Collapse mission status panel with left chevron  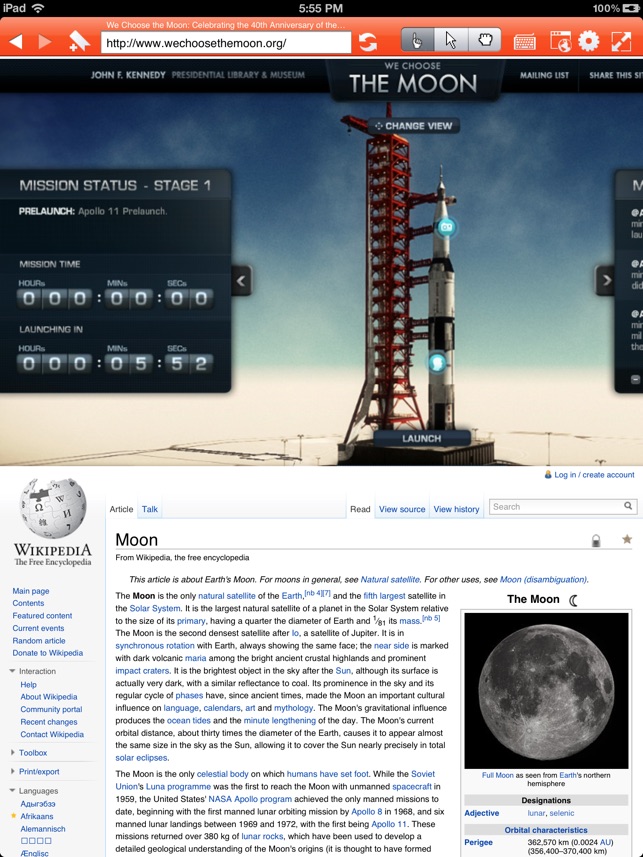pos(241,280)
